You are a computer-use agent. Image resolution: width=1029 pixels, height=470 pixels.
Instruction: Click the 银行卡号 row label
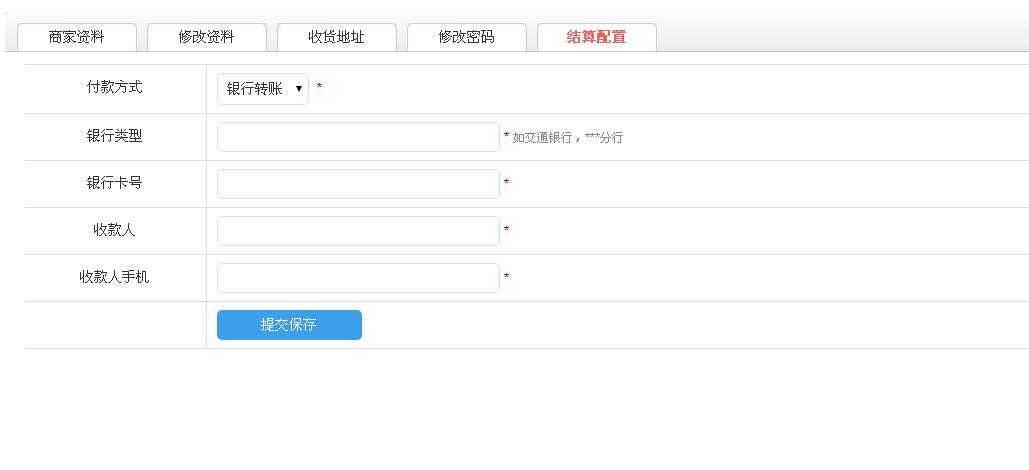click(115, 183)
